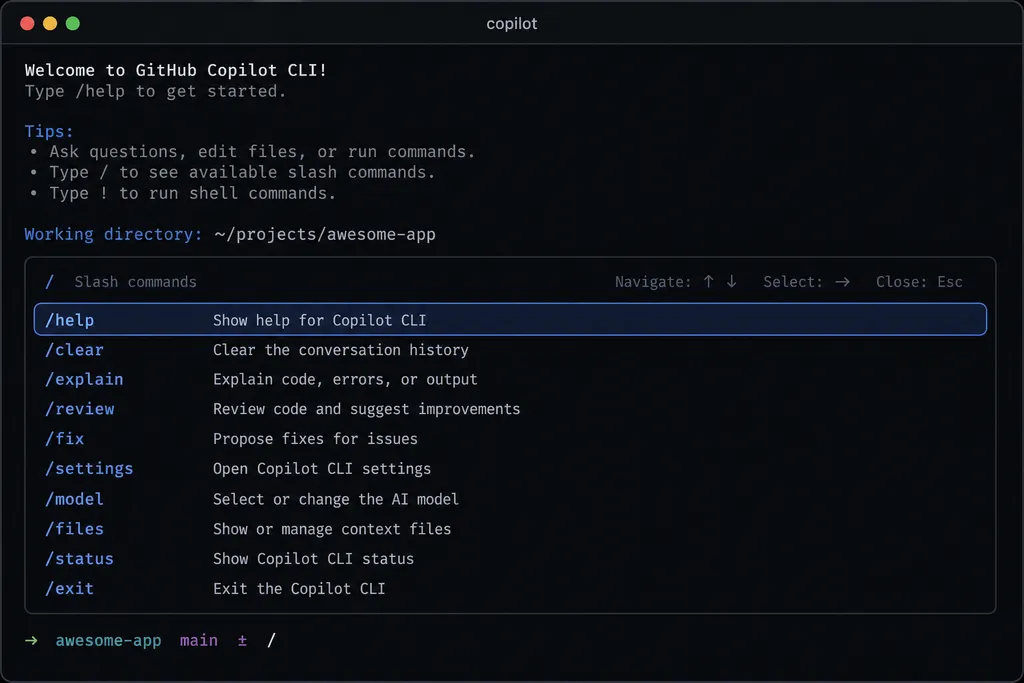Click the up arrow navigate icon

tap(709, 281)
